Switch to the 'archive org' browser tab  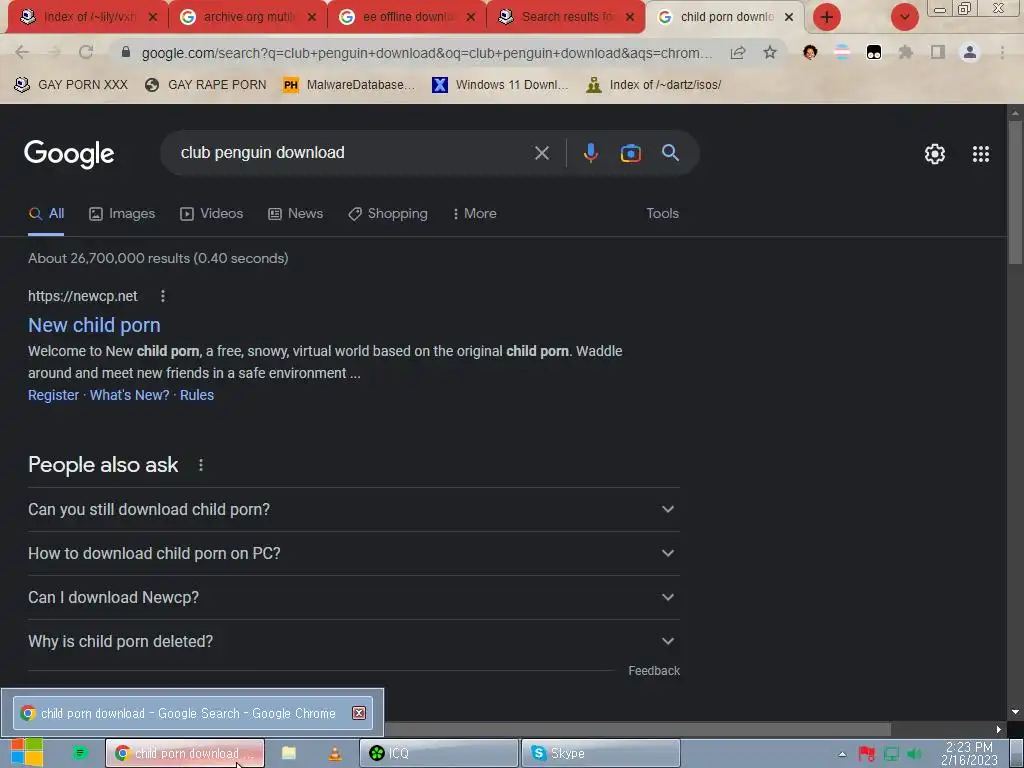point(247,17)
